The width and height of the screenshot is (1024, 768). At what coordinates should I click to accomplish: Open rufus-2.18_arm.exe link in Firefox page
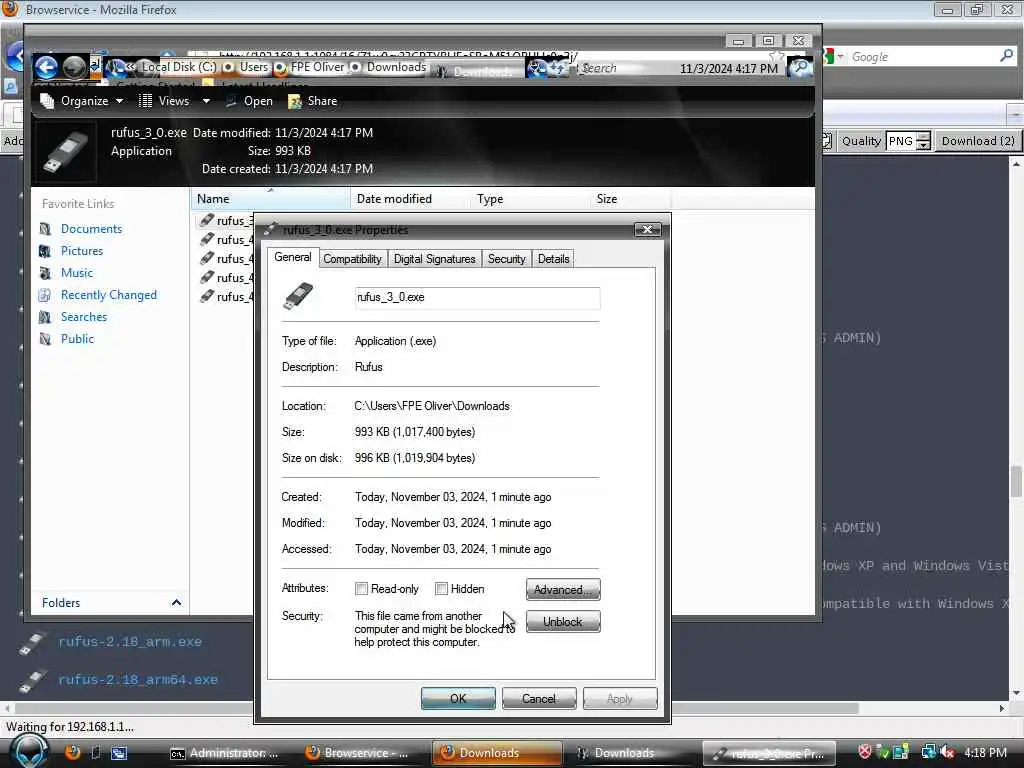click(x=130, y=642)
